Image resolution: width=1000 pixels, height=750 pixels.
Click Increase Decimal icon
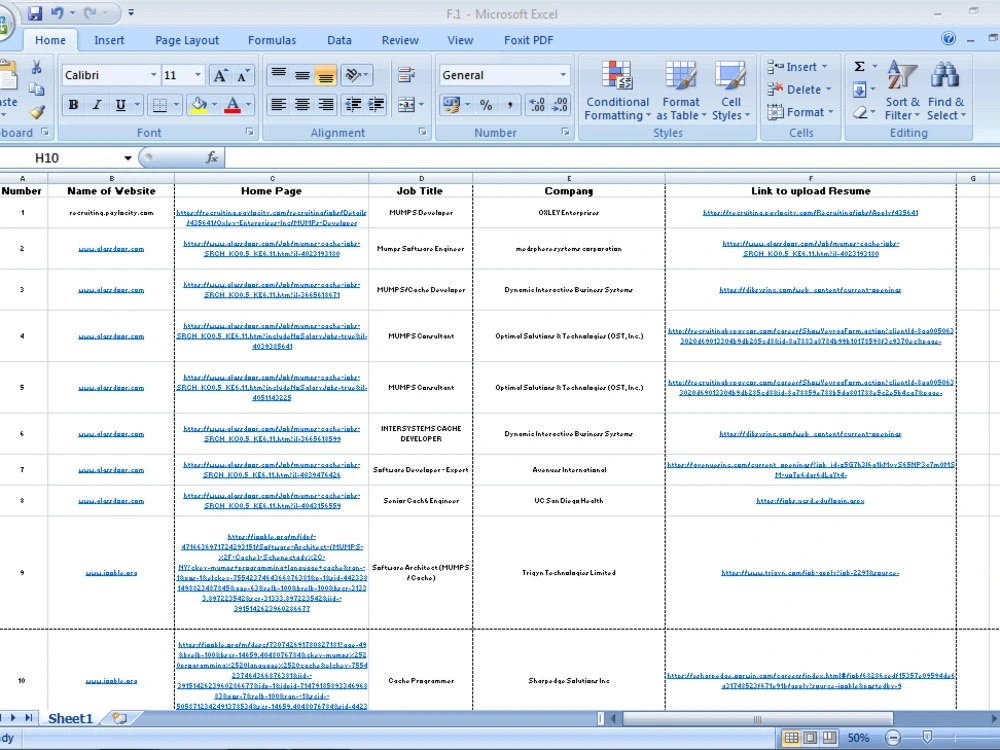tap(537, 105)
